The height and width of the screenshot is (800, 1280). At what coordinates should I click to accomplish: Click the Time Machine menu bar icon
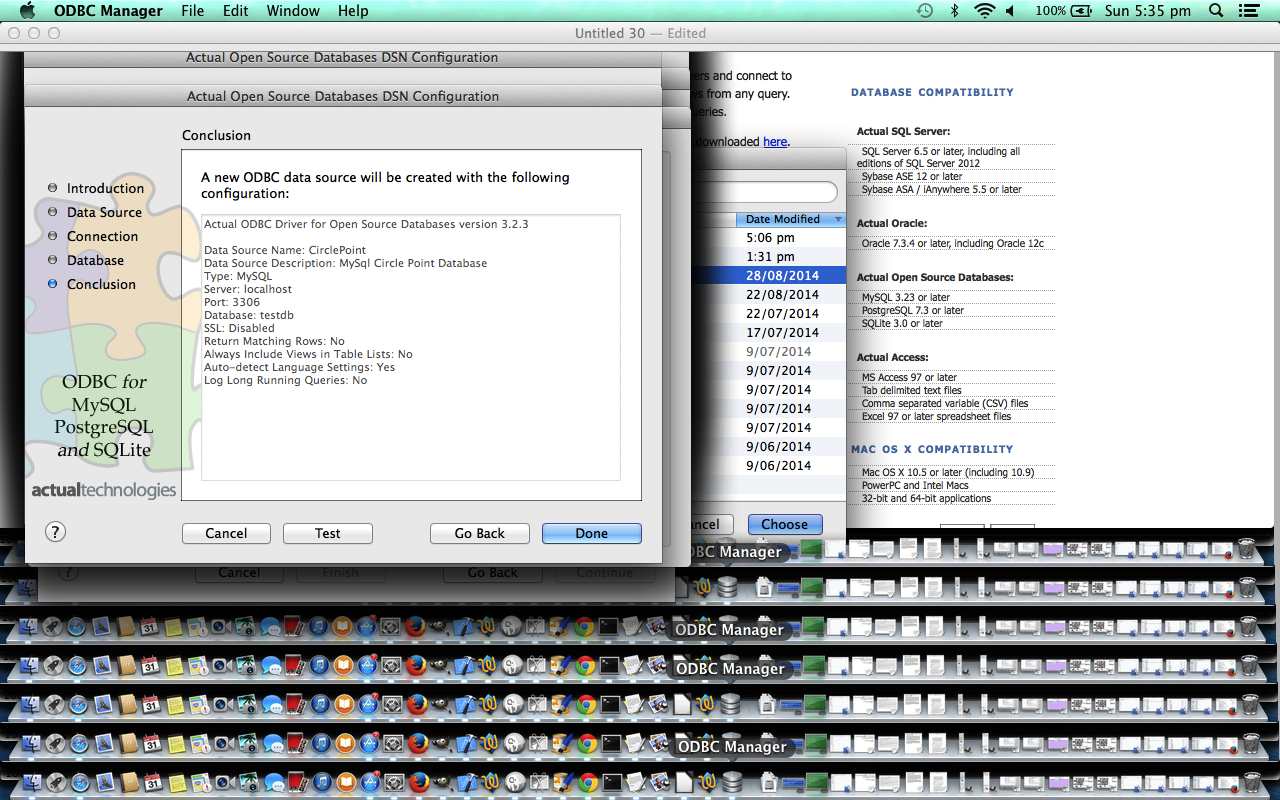[x=925, y=11]
